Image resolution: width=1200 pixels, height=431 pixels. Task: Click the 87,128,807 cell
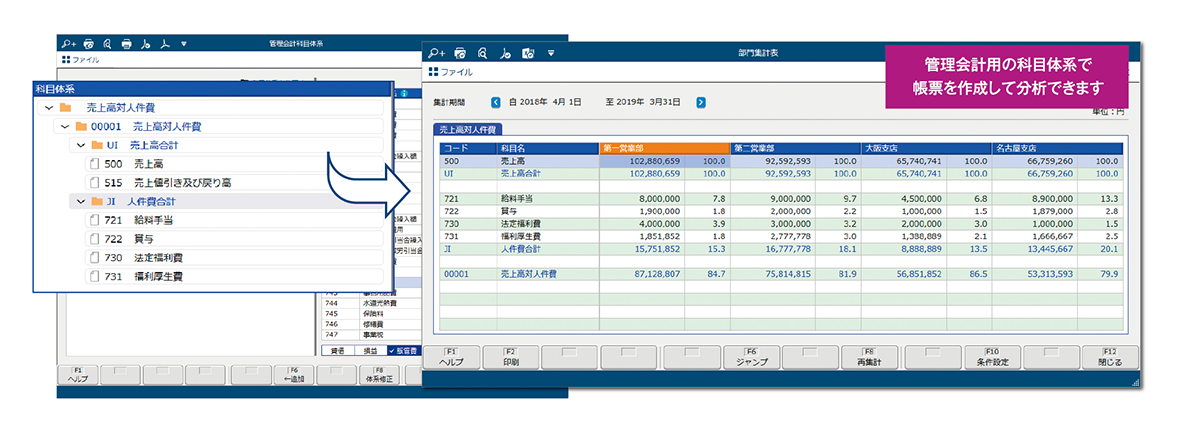tap(641, 273)
